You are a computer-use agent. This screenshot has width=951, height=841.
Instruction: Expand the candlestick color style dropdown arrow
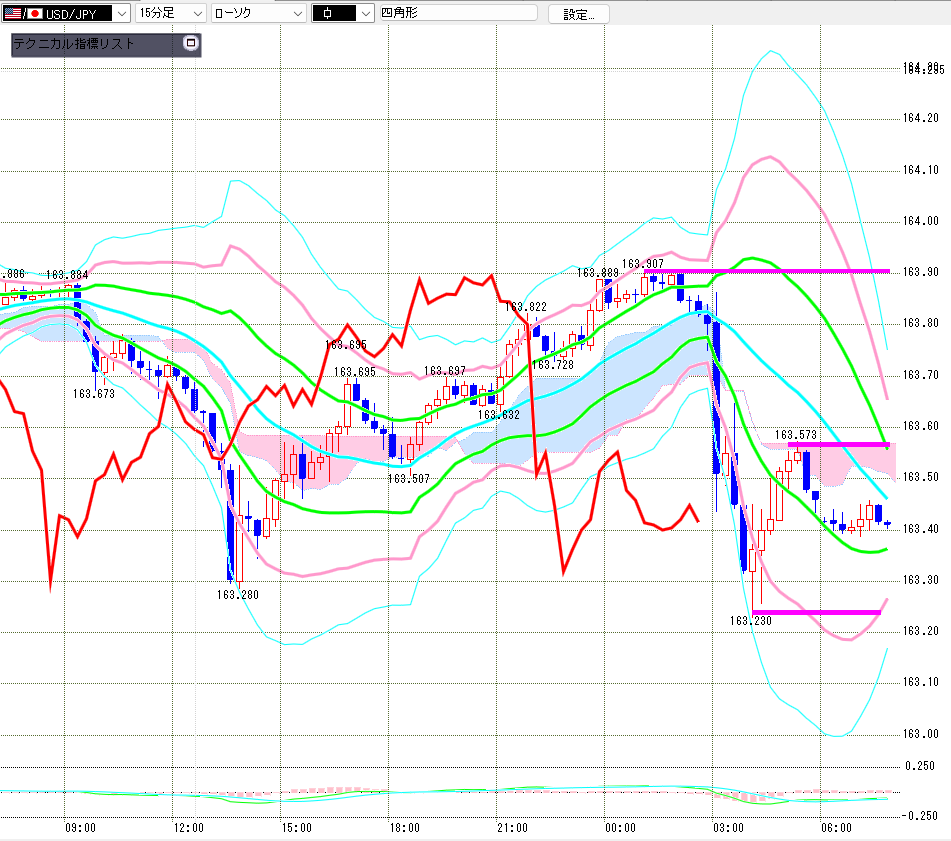point(365,13)
